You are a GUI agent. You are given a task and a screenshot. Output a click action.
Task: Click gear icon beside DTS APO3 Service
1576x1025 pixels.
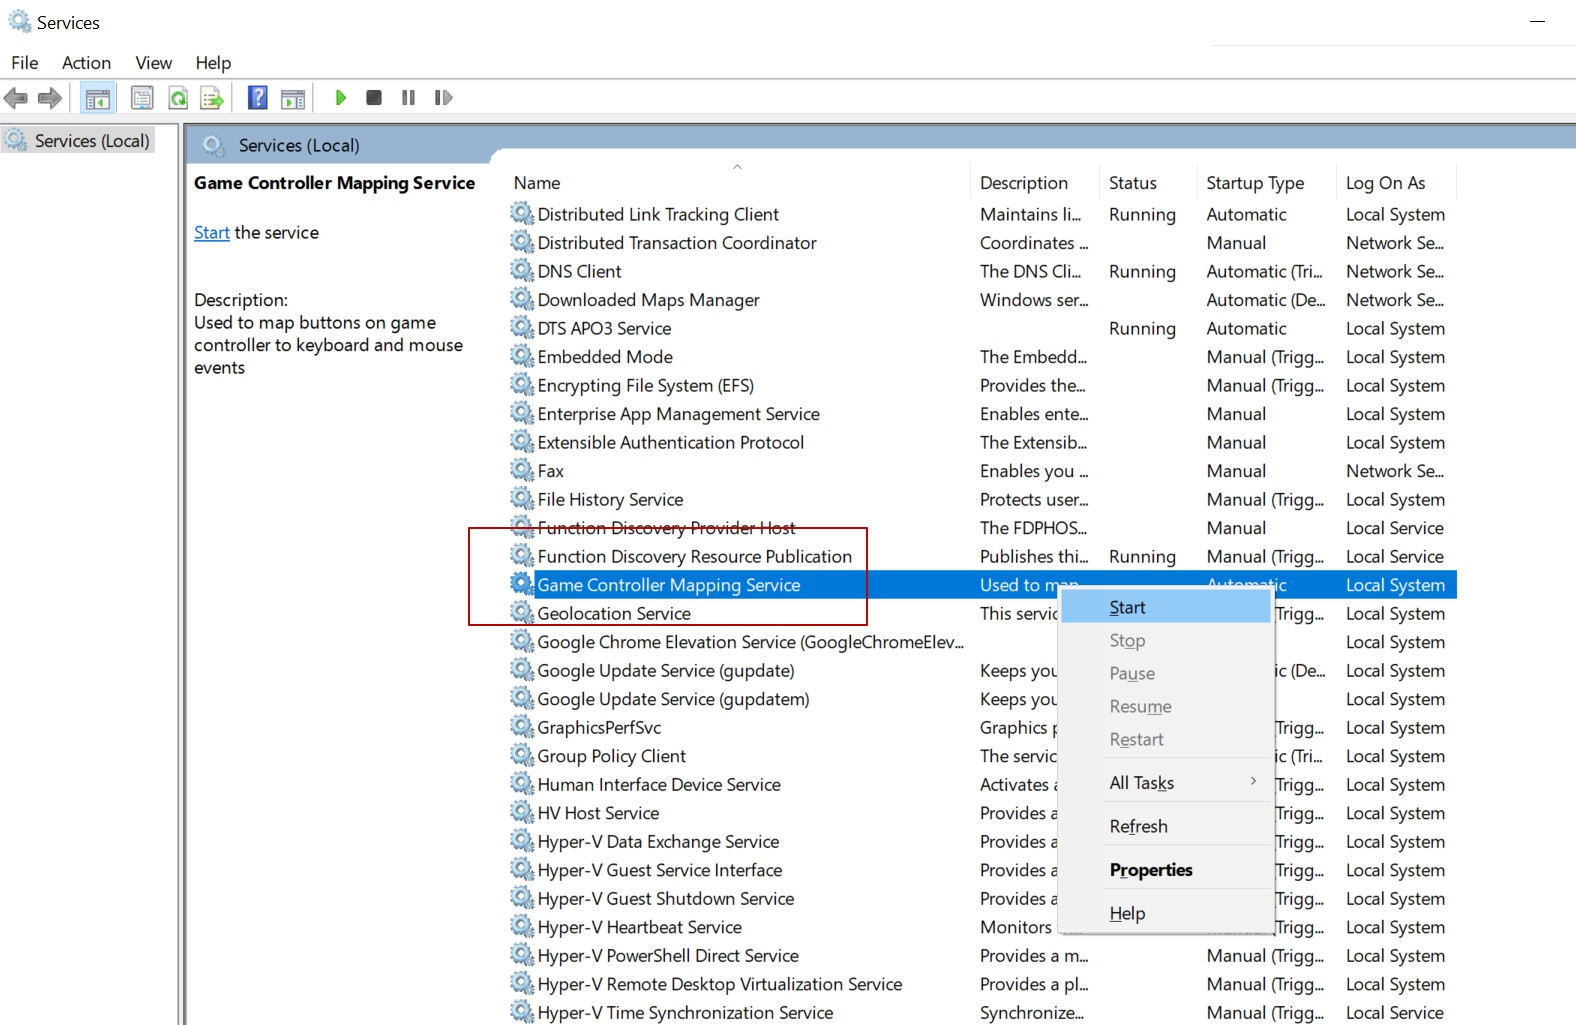tap(522, 327)
